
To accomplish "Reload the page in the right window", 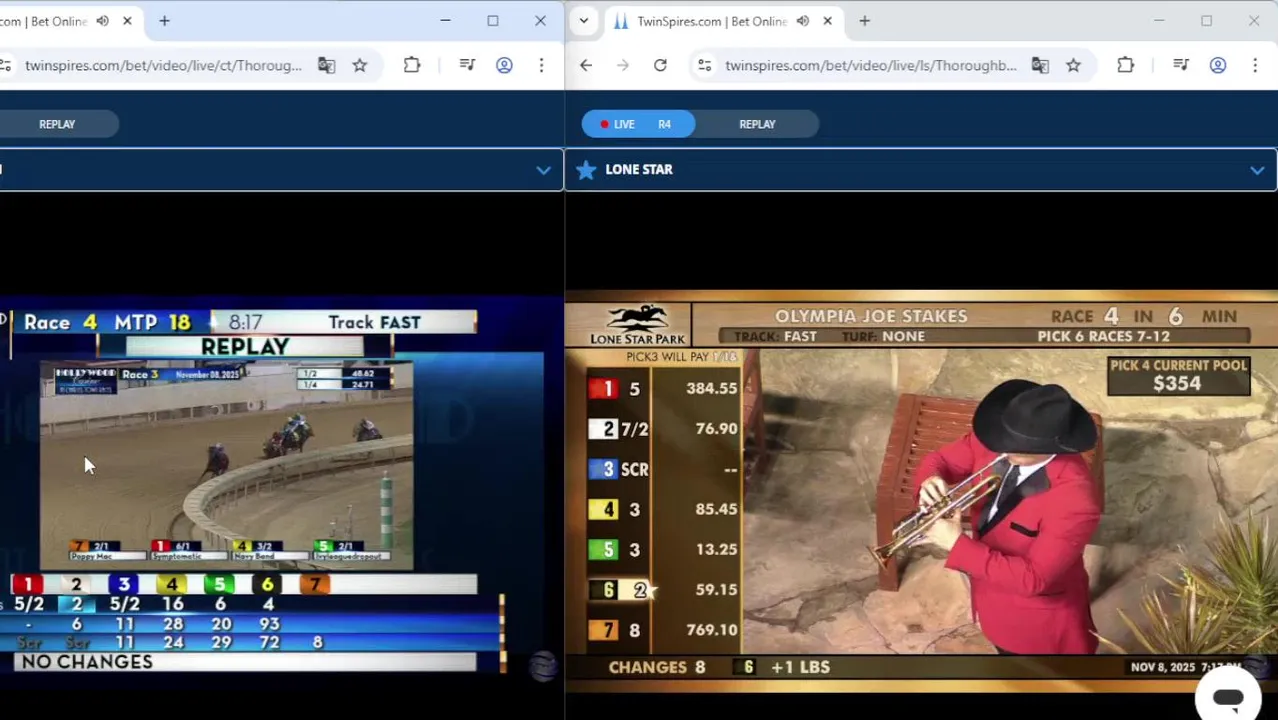I will point(660,65).
